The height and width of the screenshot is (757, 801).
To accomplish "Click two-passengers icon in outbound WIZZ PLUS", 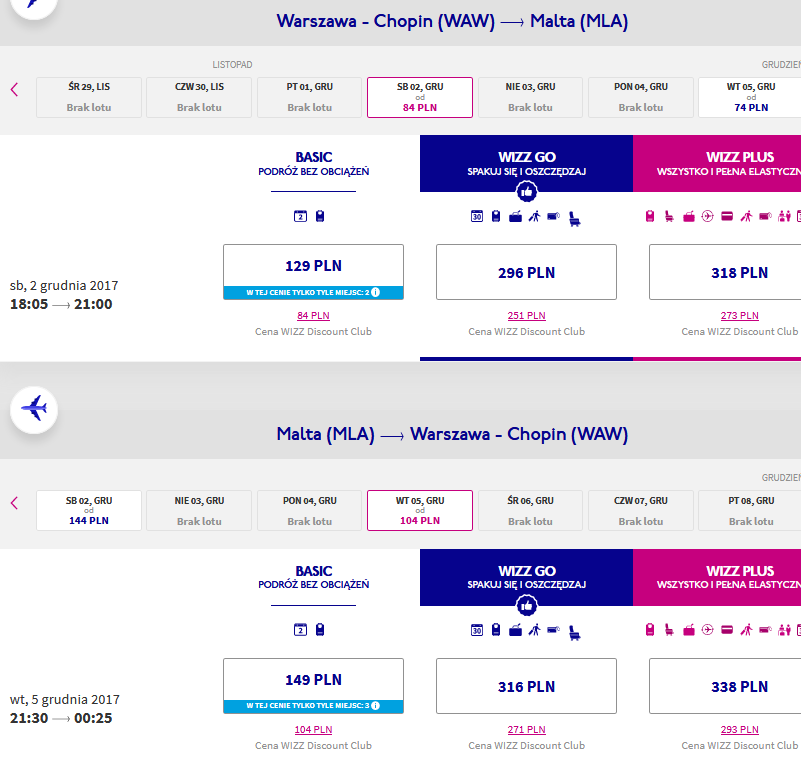I will tap(784, 217).
